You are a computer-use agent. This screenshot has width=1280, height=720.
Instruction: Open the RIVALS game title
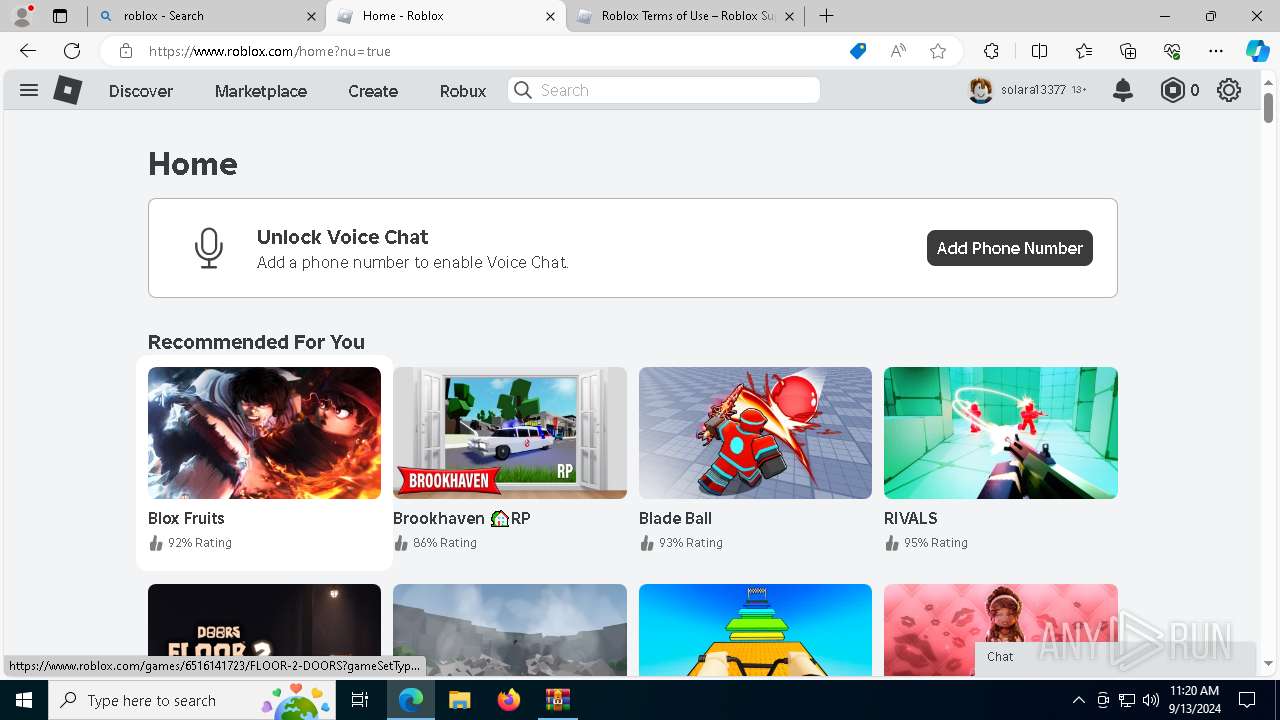911,518
